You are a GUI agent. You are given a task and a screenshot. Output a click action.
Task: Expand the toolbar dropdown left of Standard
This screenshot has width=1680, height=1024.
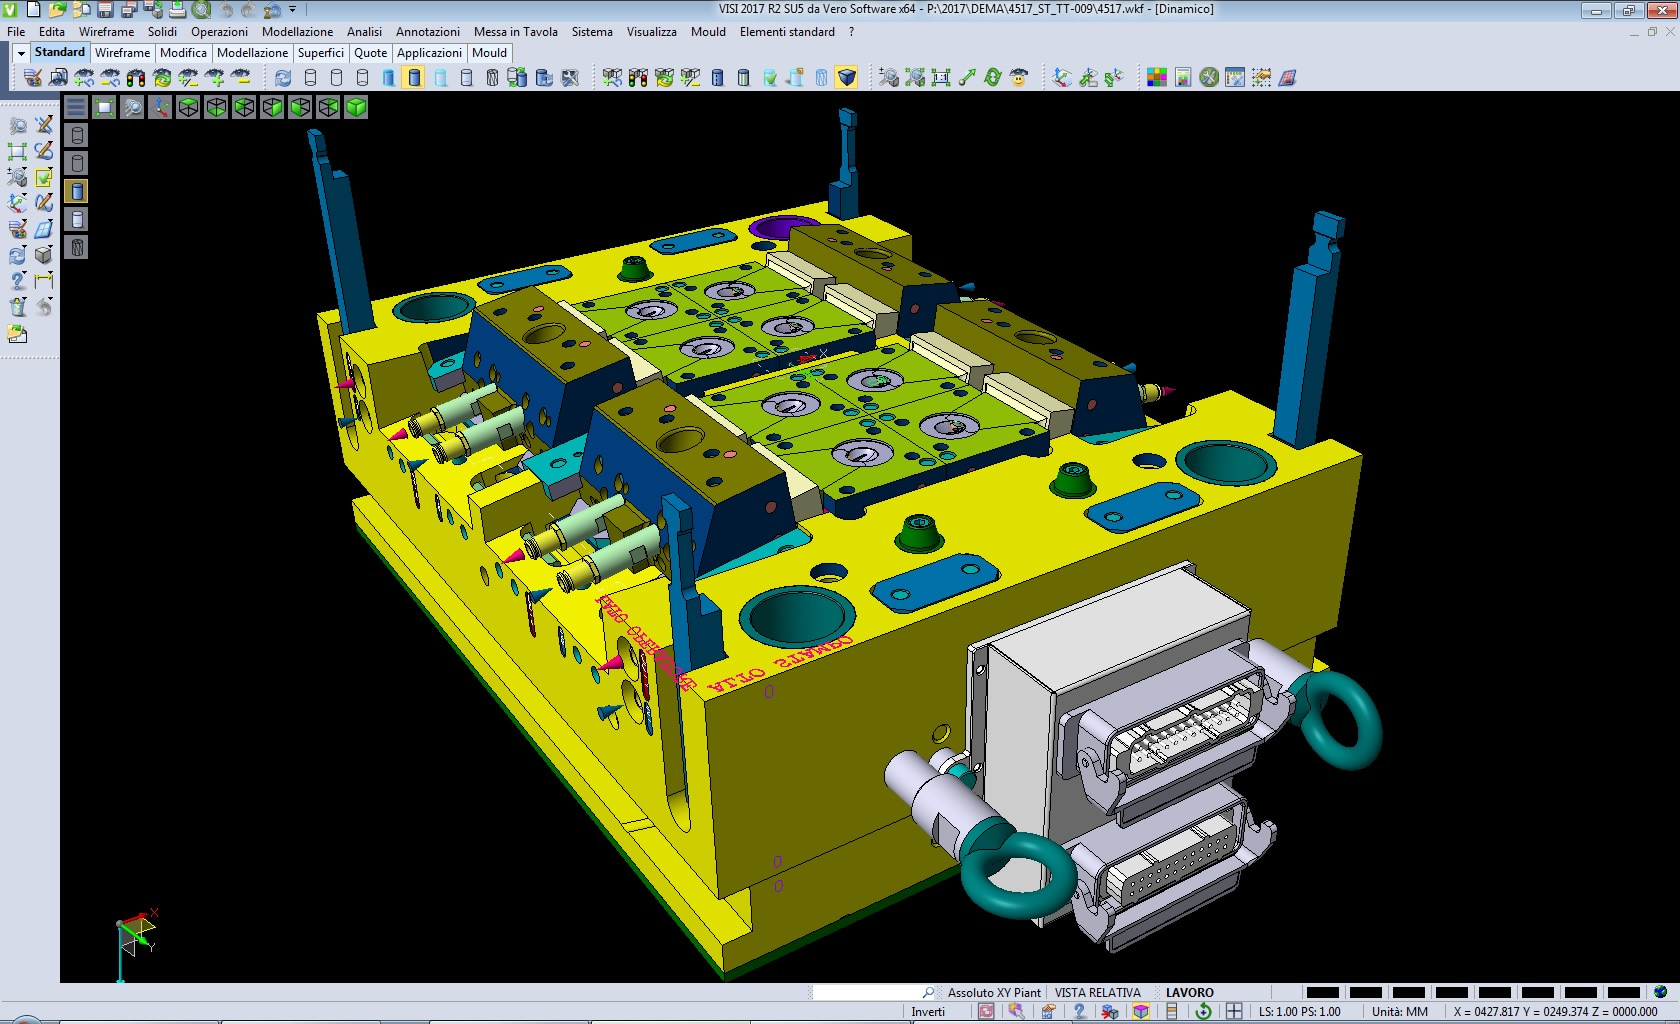(20, 53)
